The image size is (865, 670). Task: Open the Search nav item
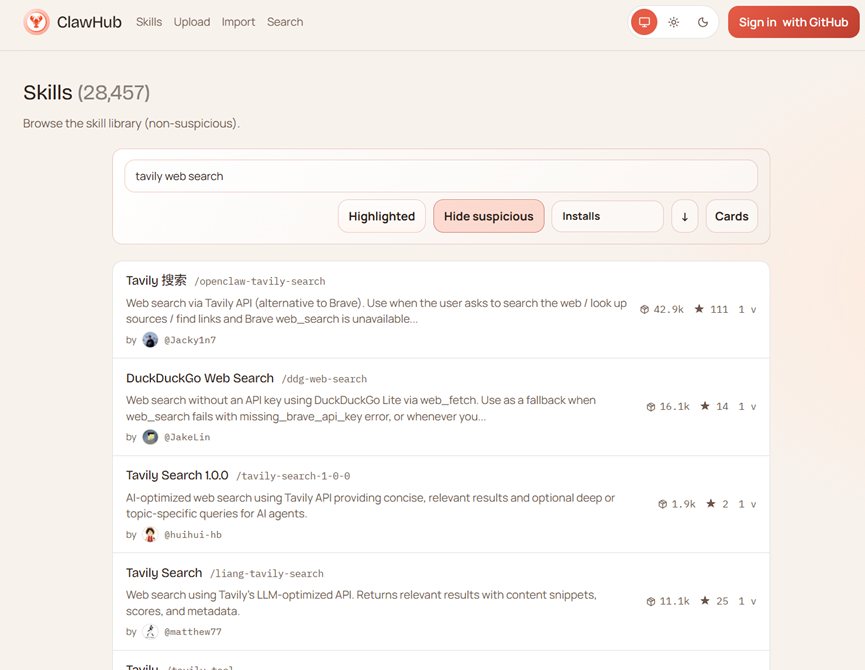click(285, 22)
